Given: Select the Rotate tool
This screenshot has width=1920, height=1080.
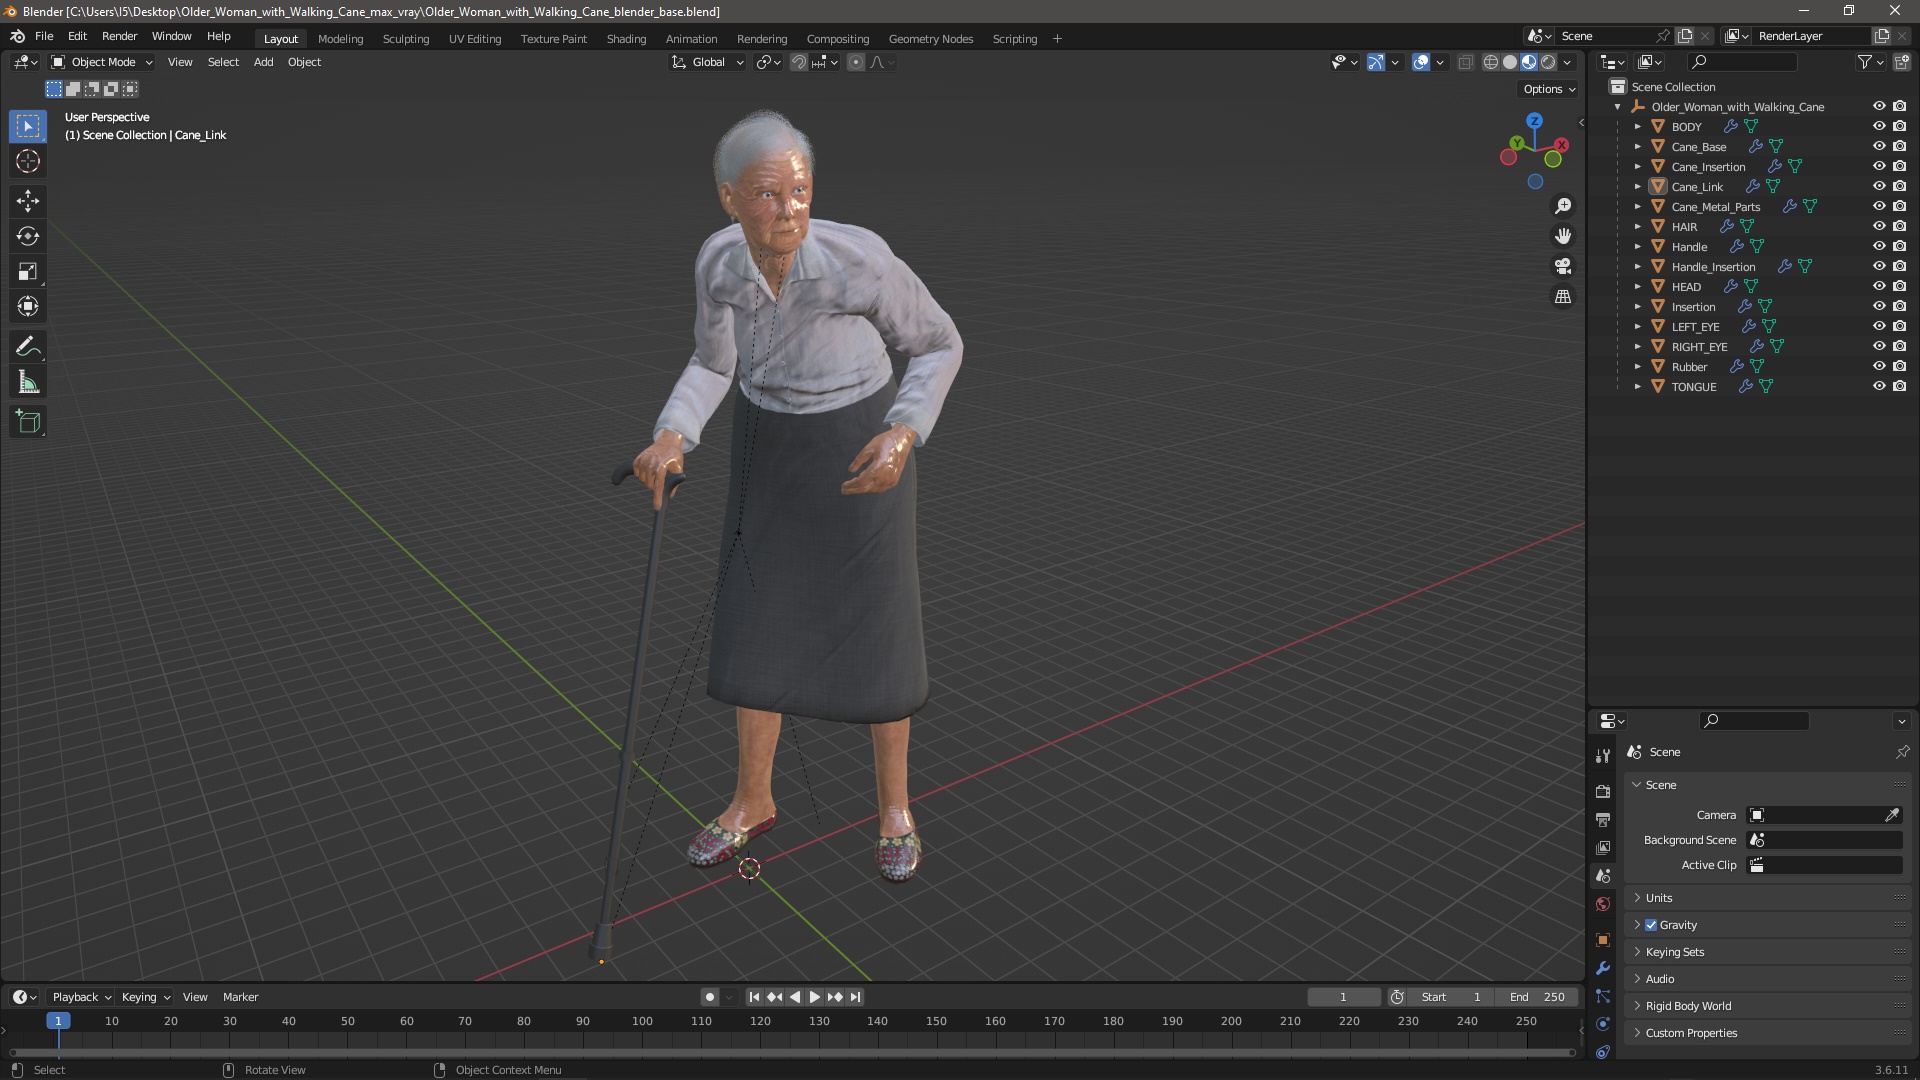Looking at the screenshot, I should [27, 236].
